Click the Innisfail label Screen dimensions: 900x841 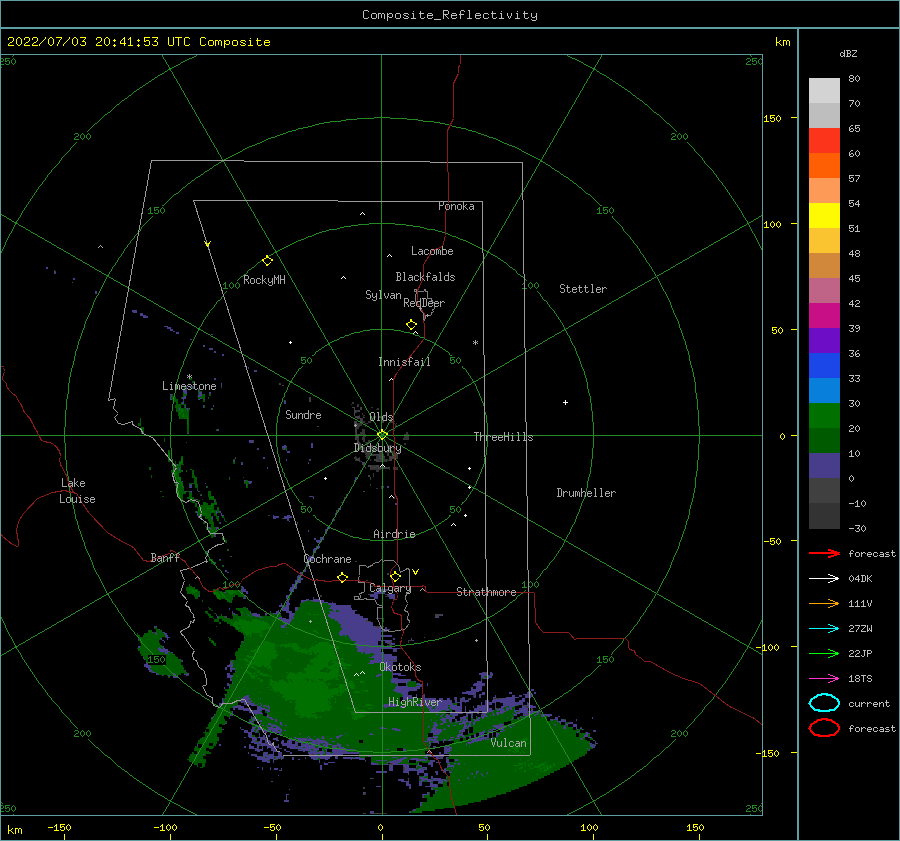(404, 362)
